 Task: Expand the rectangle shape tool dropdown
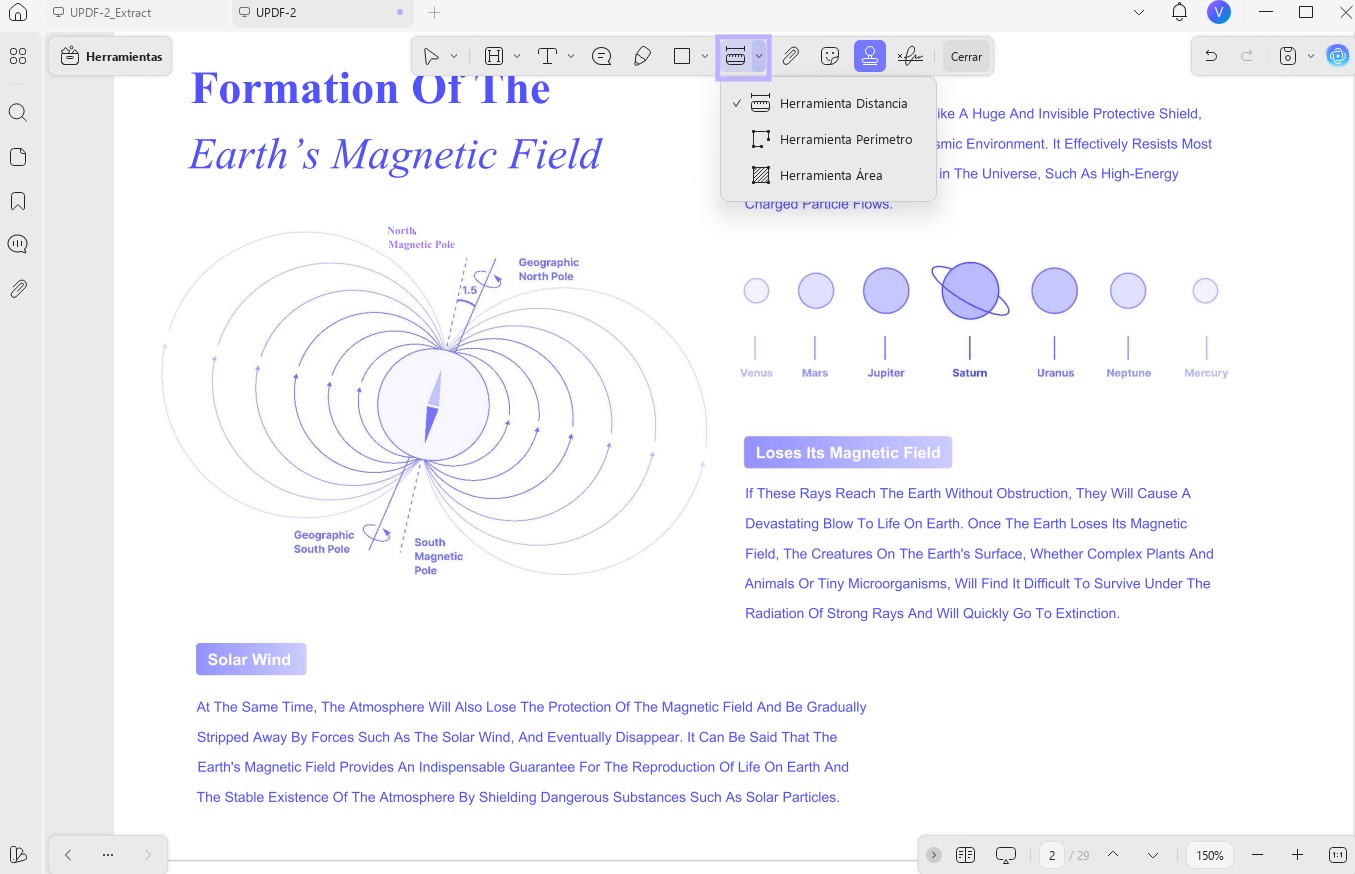pyautogui.click(x=706, y=56)
